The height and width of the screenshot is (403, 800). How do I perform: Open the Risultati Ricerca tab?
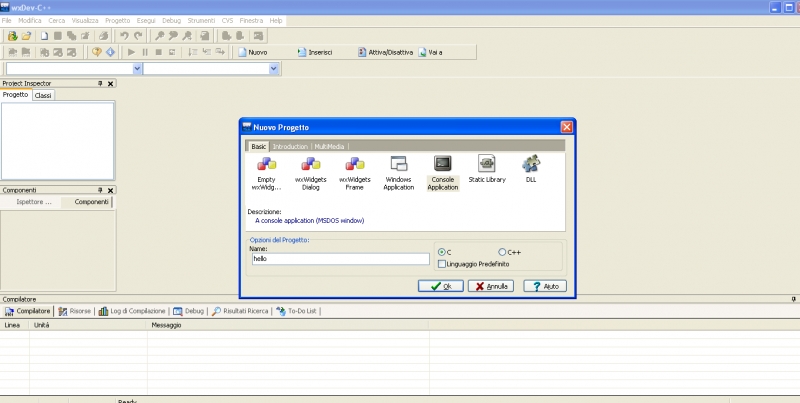[240, 311]
